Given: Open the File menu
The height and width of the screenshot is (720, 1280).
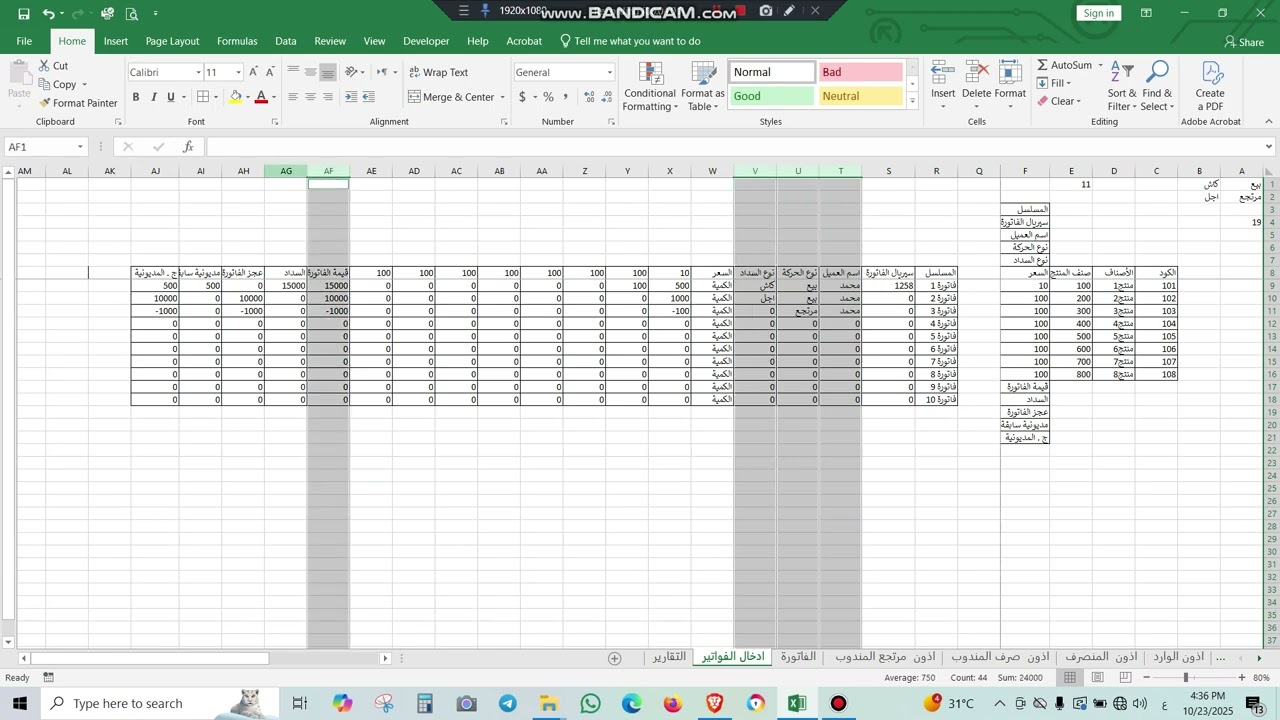Looking at the screenshot, I should pyautogui.click(x=24, y=41).
